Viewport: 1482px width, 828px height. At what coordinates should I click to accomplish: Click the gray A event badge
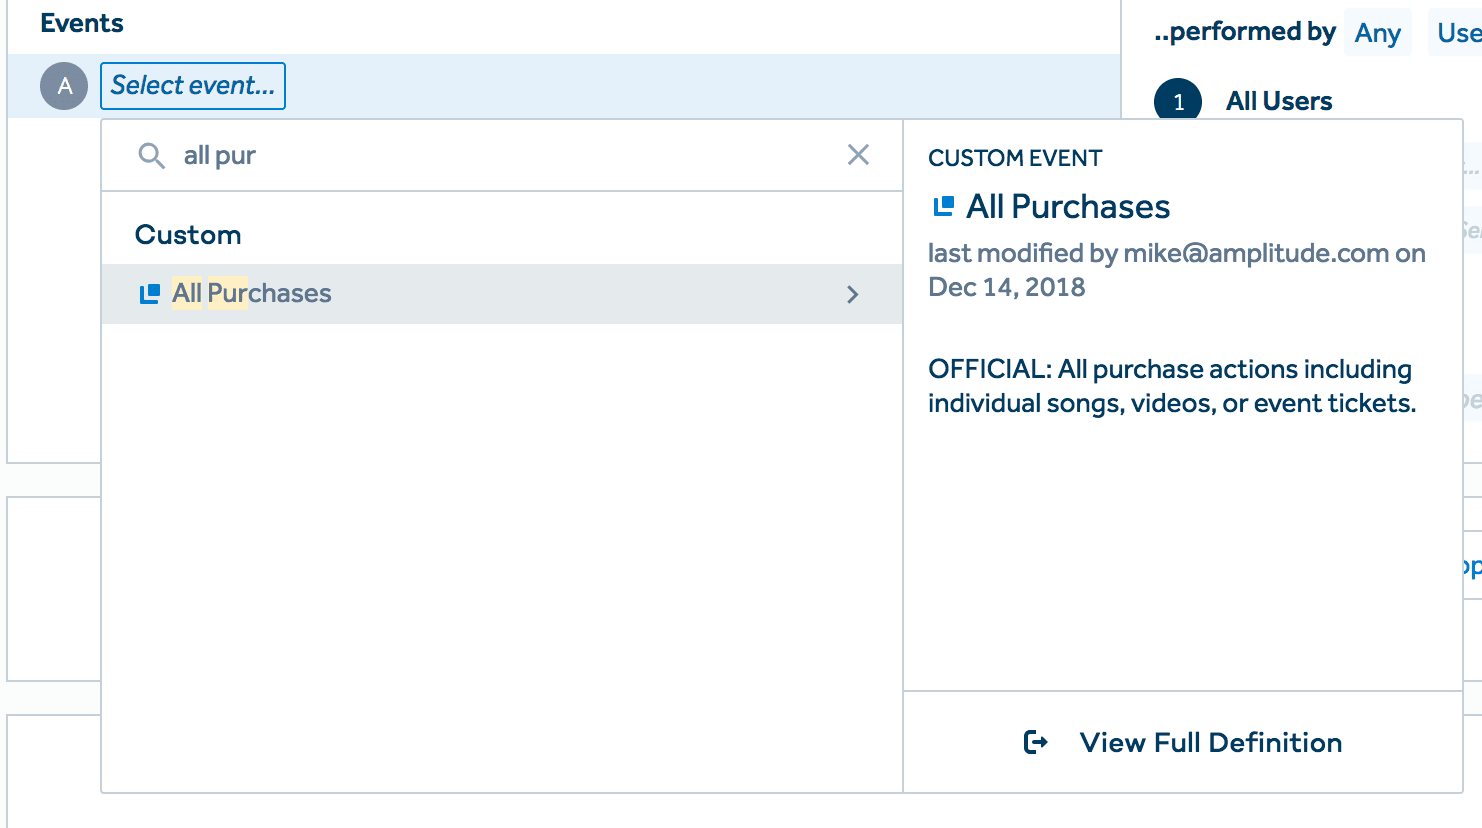click(x=64, y=86)
